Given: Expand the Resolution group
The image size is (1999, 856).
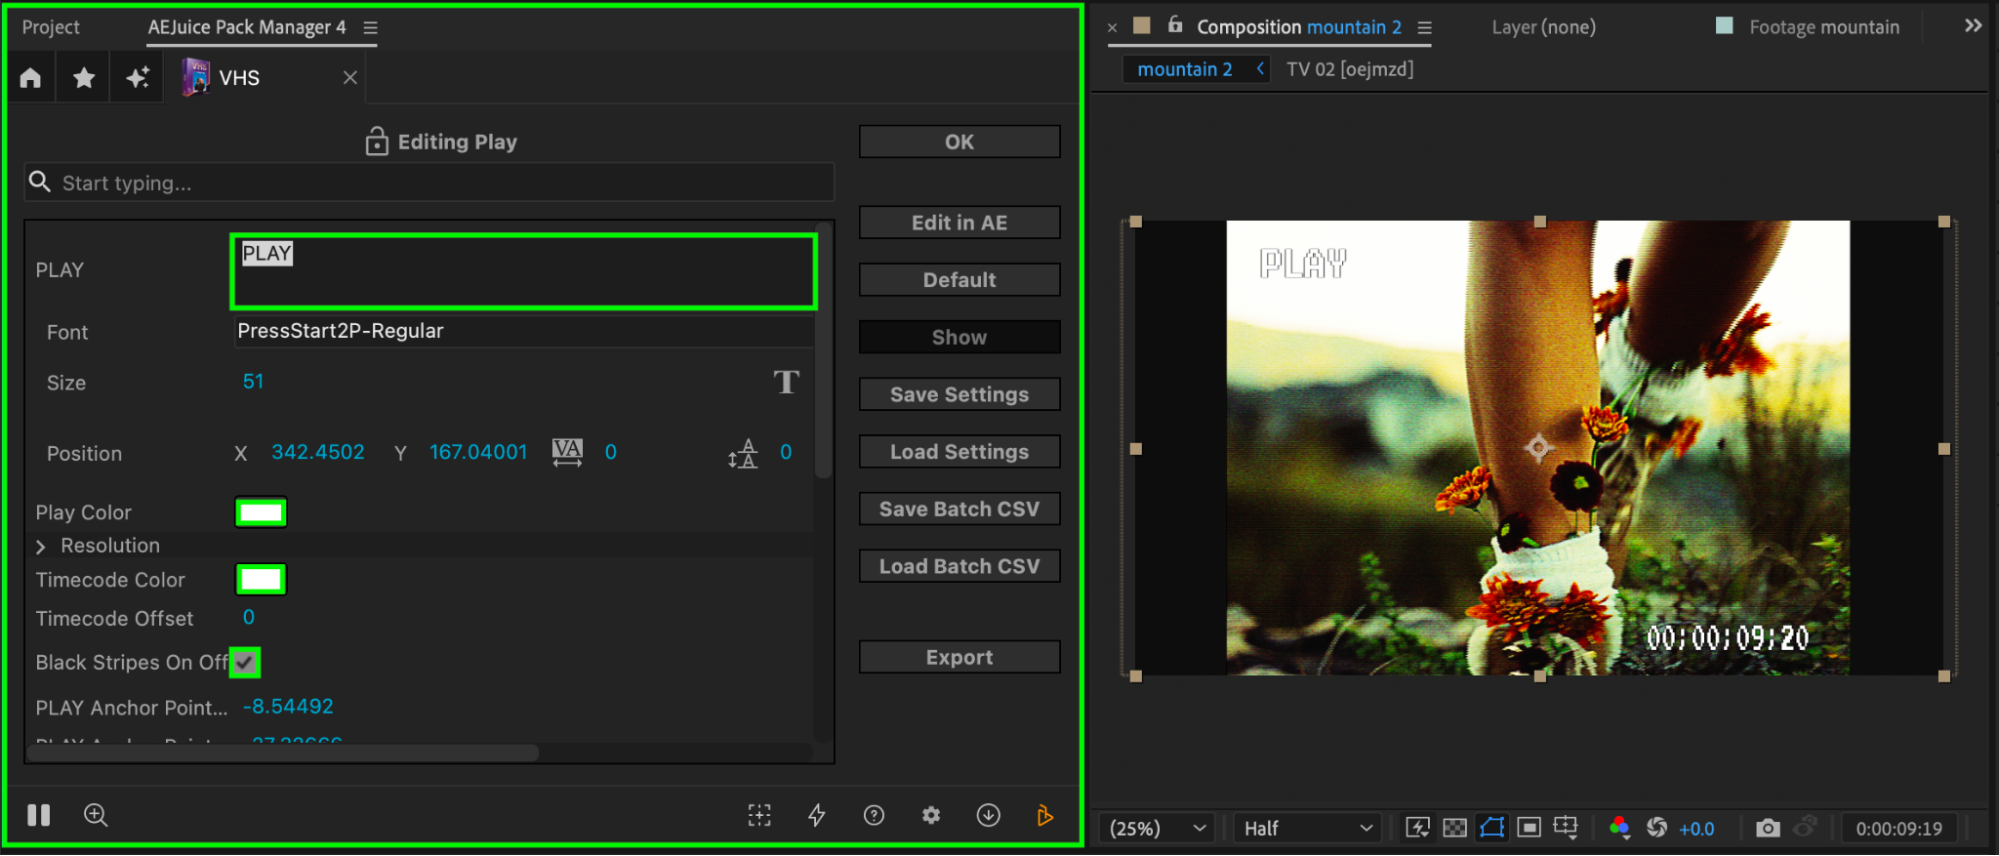Looking at the screenshot, I should pyautogui.click(x=41, y=547).
